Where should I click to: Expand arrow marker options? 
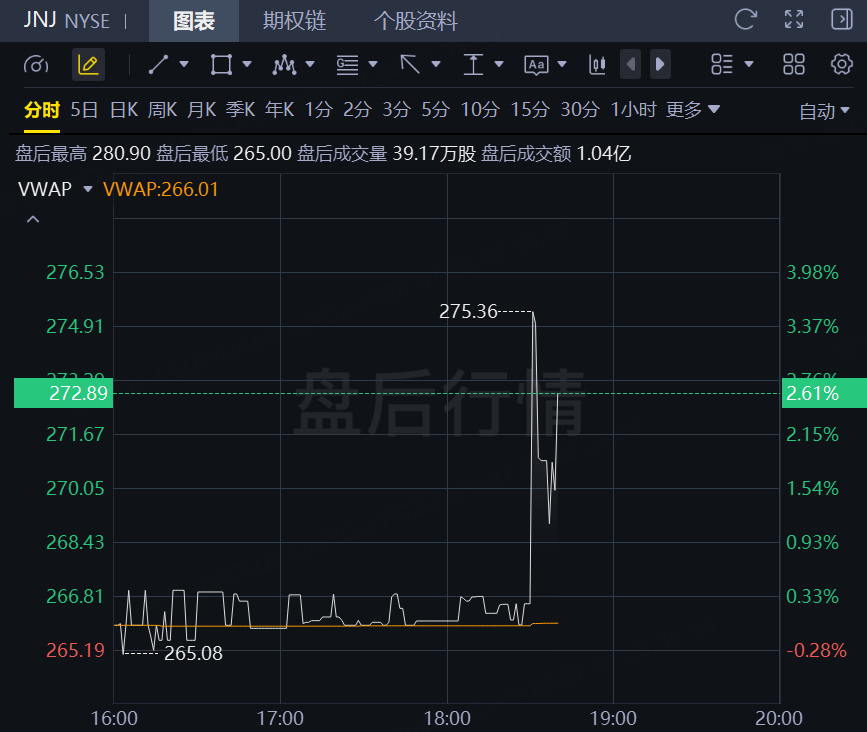click(436, 65)
